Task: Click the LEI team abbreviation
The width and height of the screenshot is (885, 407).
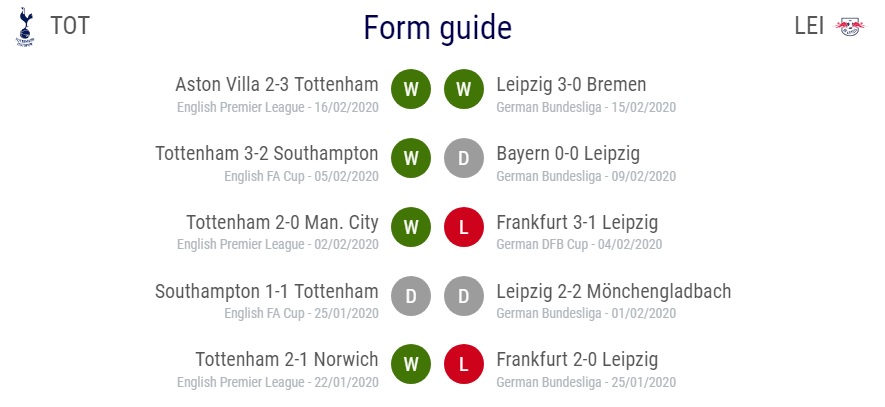Action: [x=809, y=26]
